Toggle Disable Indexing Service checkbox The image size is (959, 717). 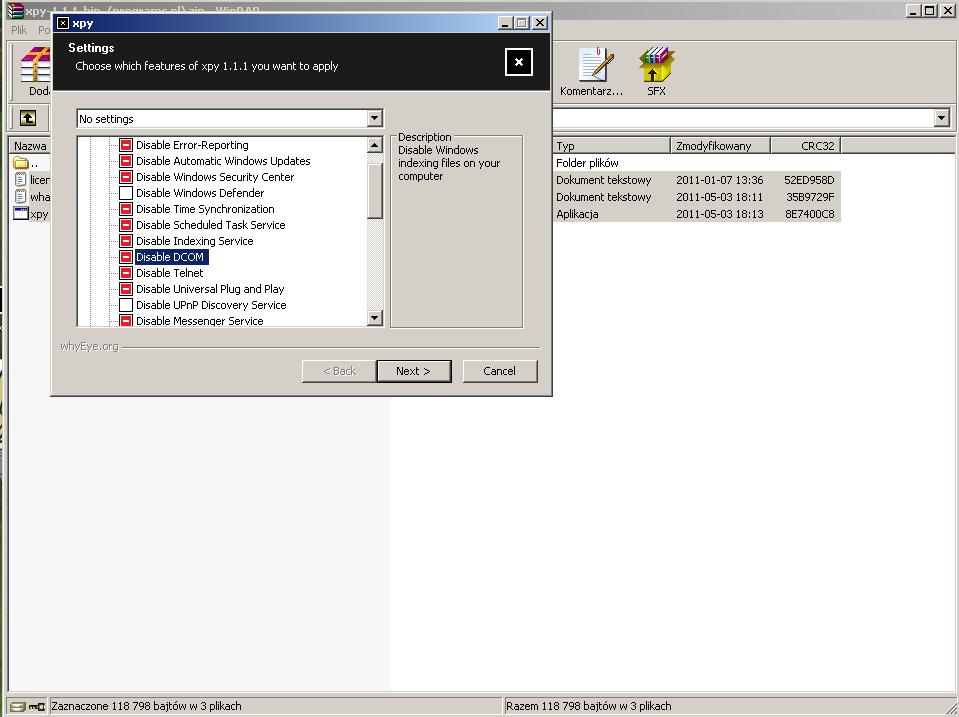[125, 240]
